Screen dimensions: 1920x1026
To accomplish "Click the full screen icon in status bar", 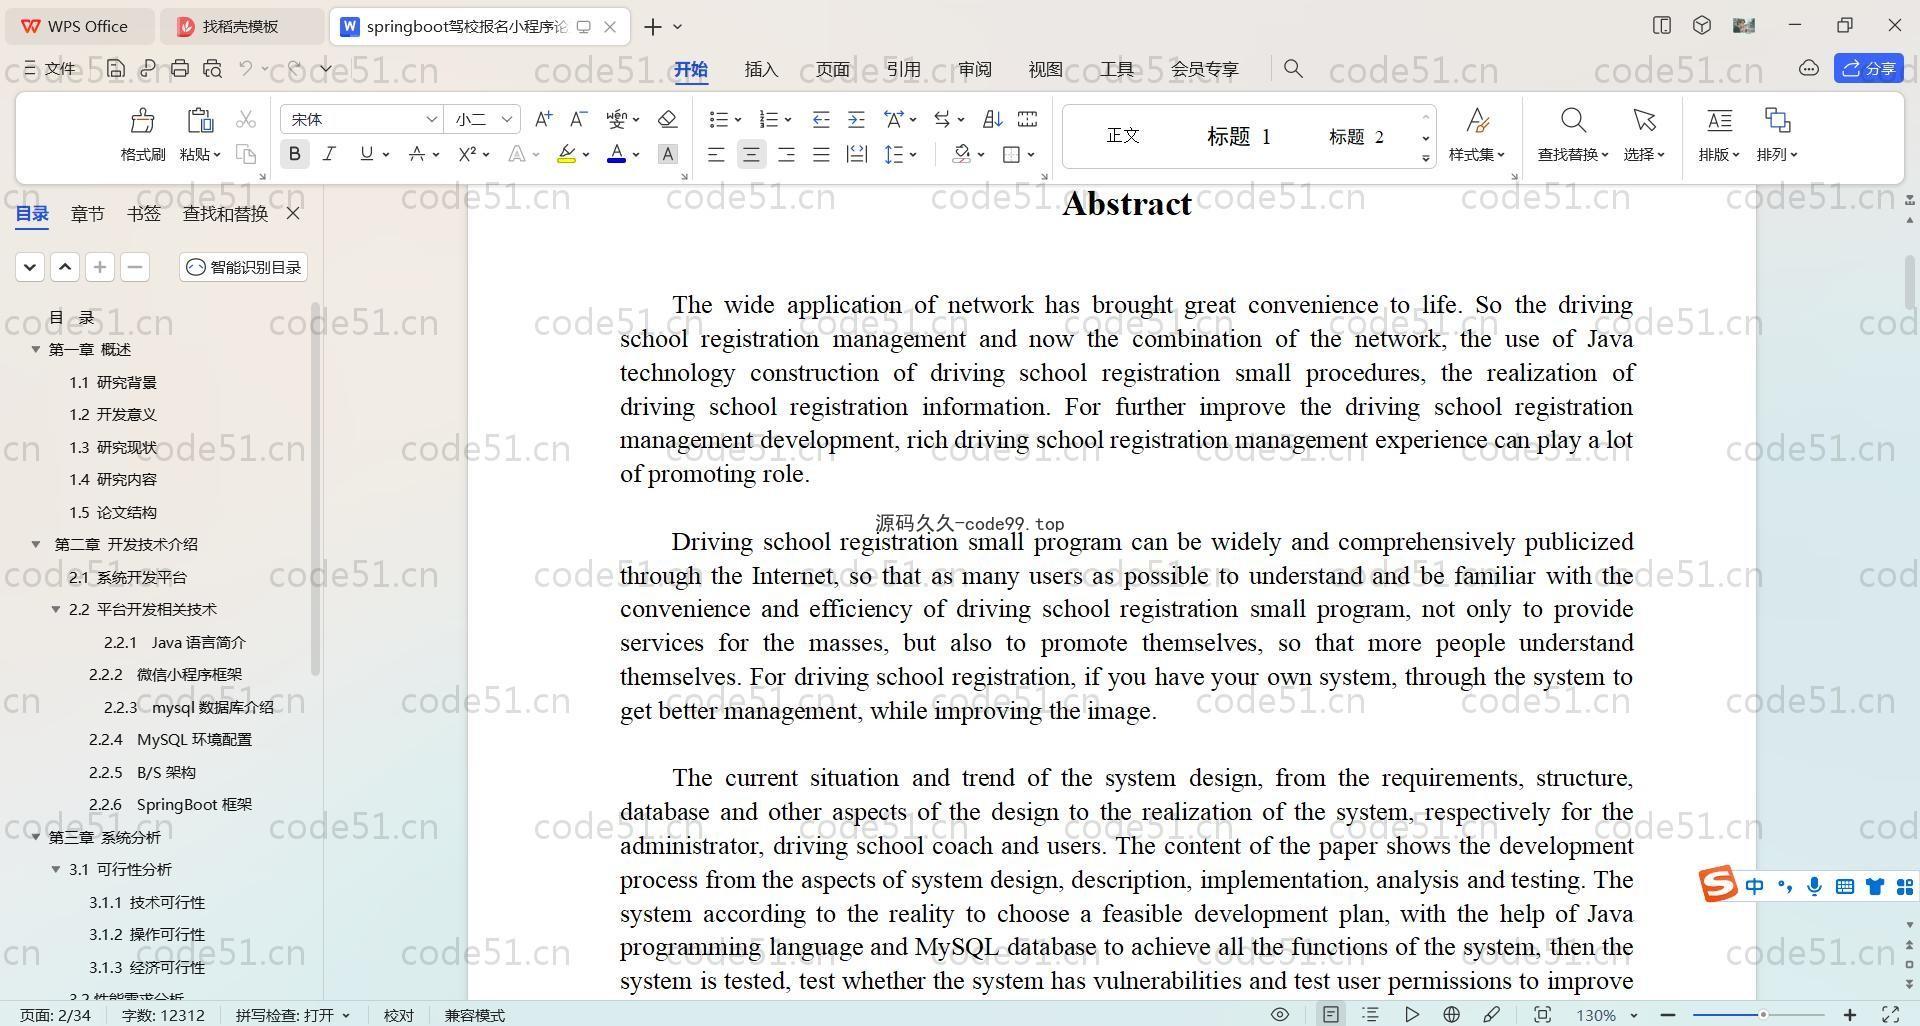I will (x=1890, y=1014).
